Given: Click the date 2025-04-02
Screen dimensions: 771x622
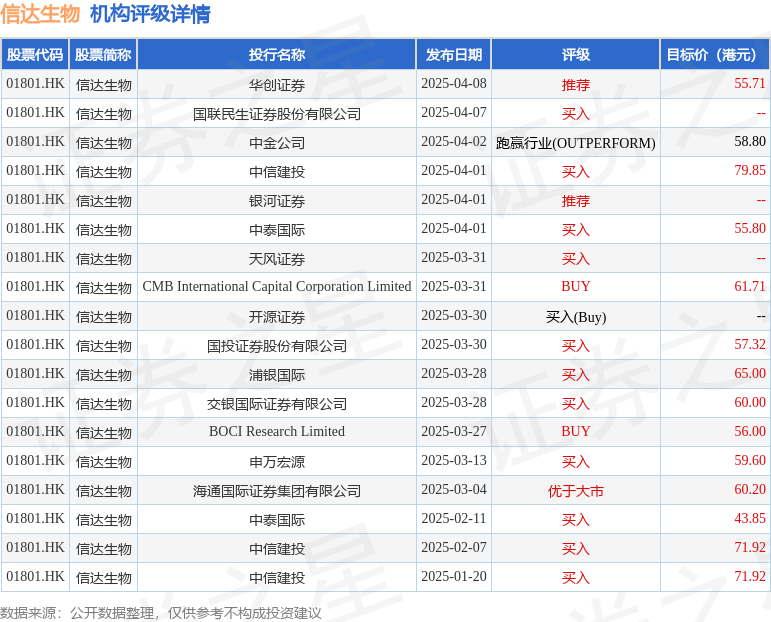Looking at the screenshot, I should (x=454, y=142).
